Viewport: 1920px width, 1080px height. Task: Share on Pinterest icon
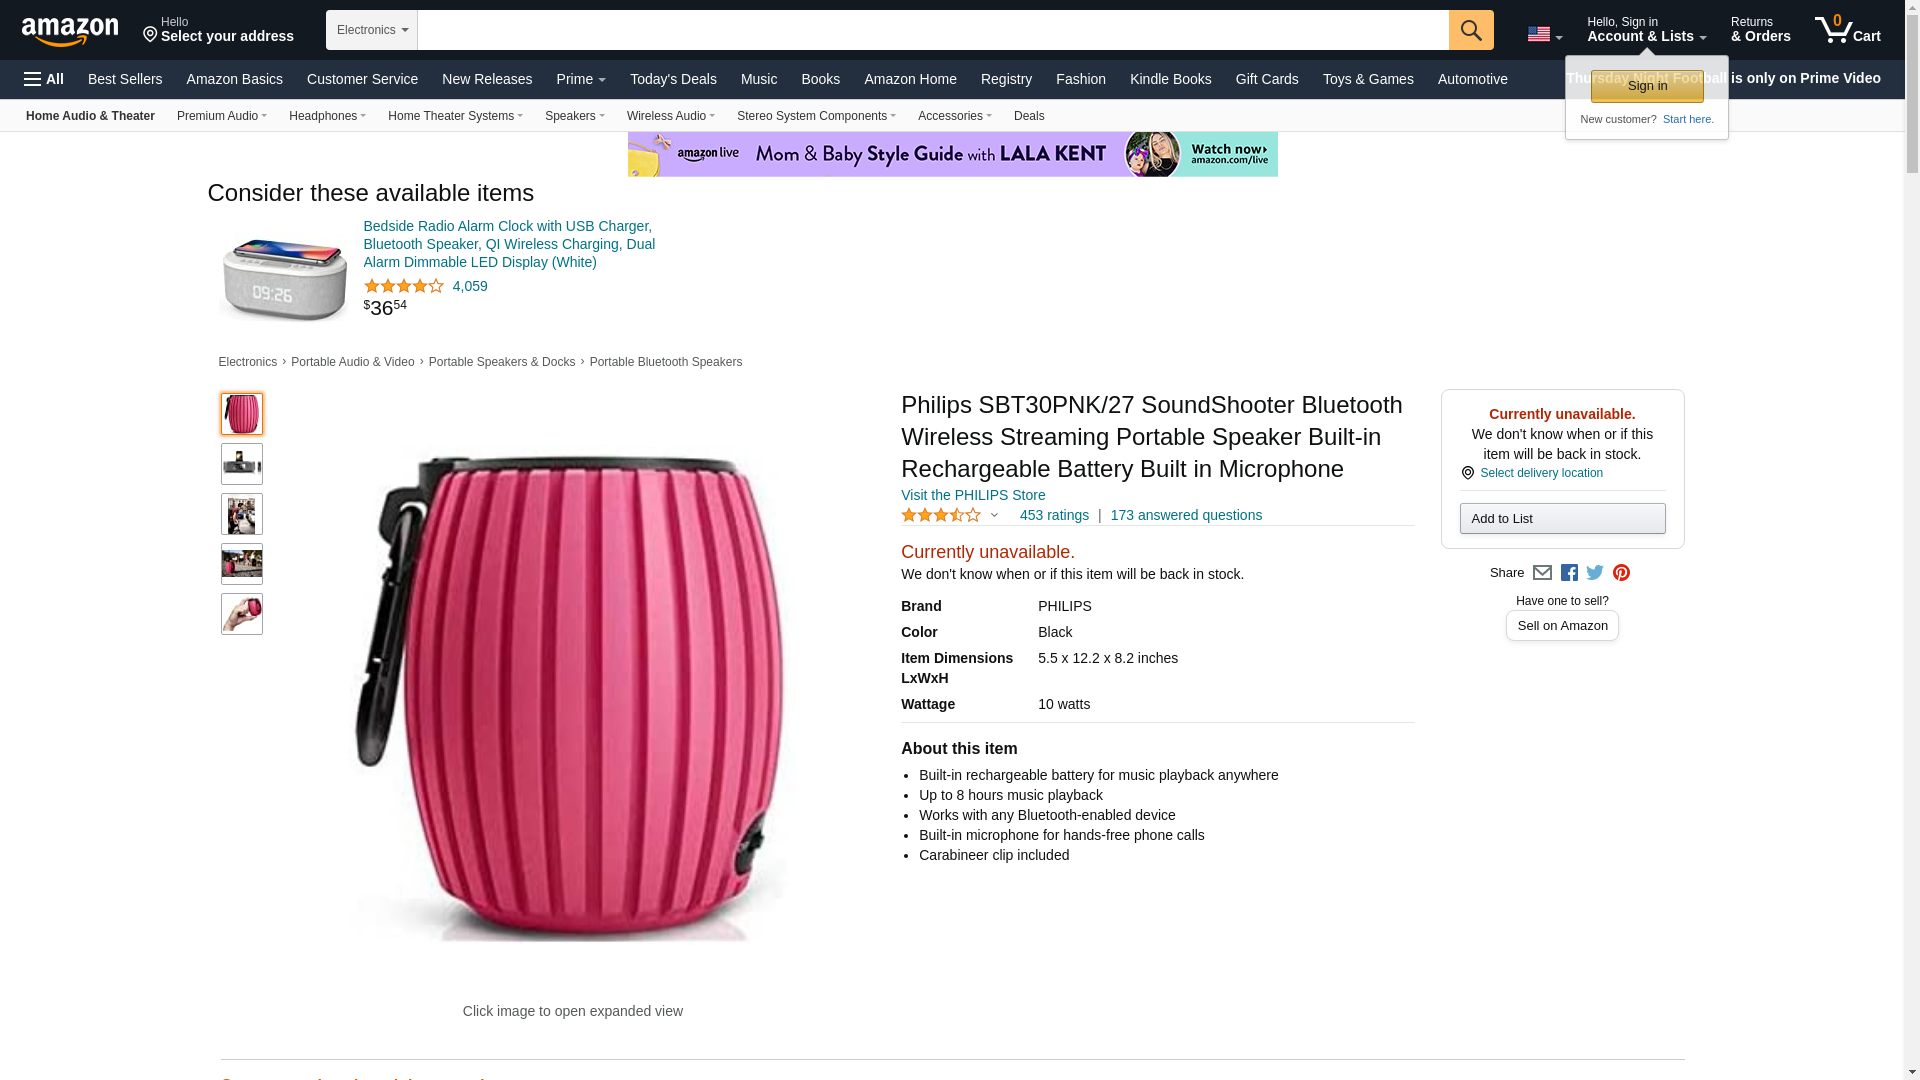pos(1621,573)
